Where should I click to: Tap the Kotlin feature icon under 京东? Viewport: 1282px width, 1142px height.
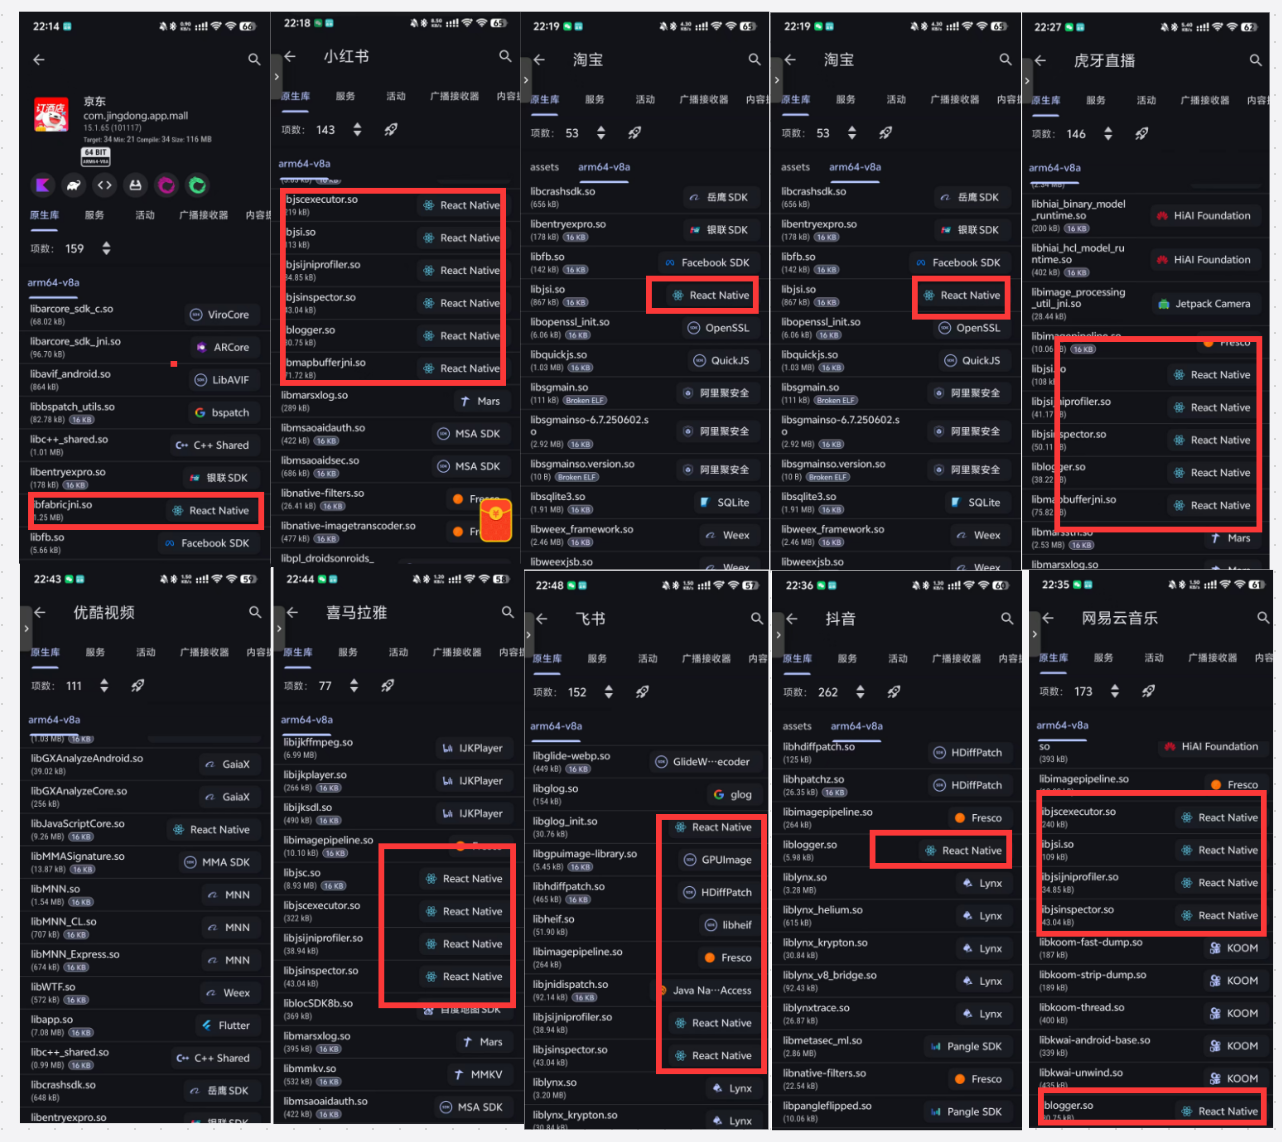(x=42, y=185)
